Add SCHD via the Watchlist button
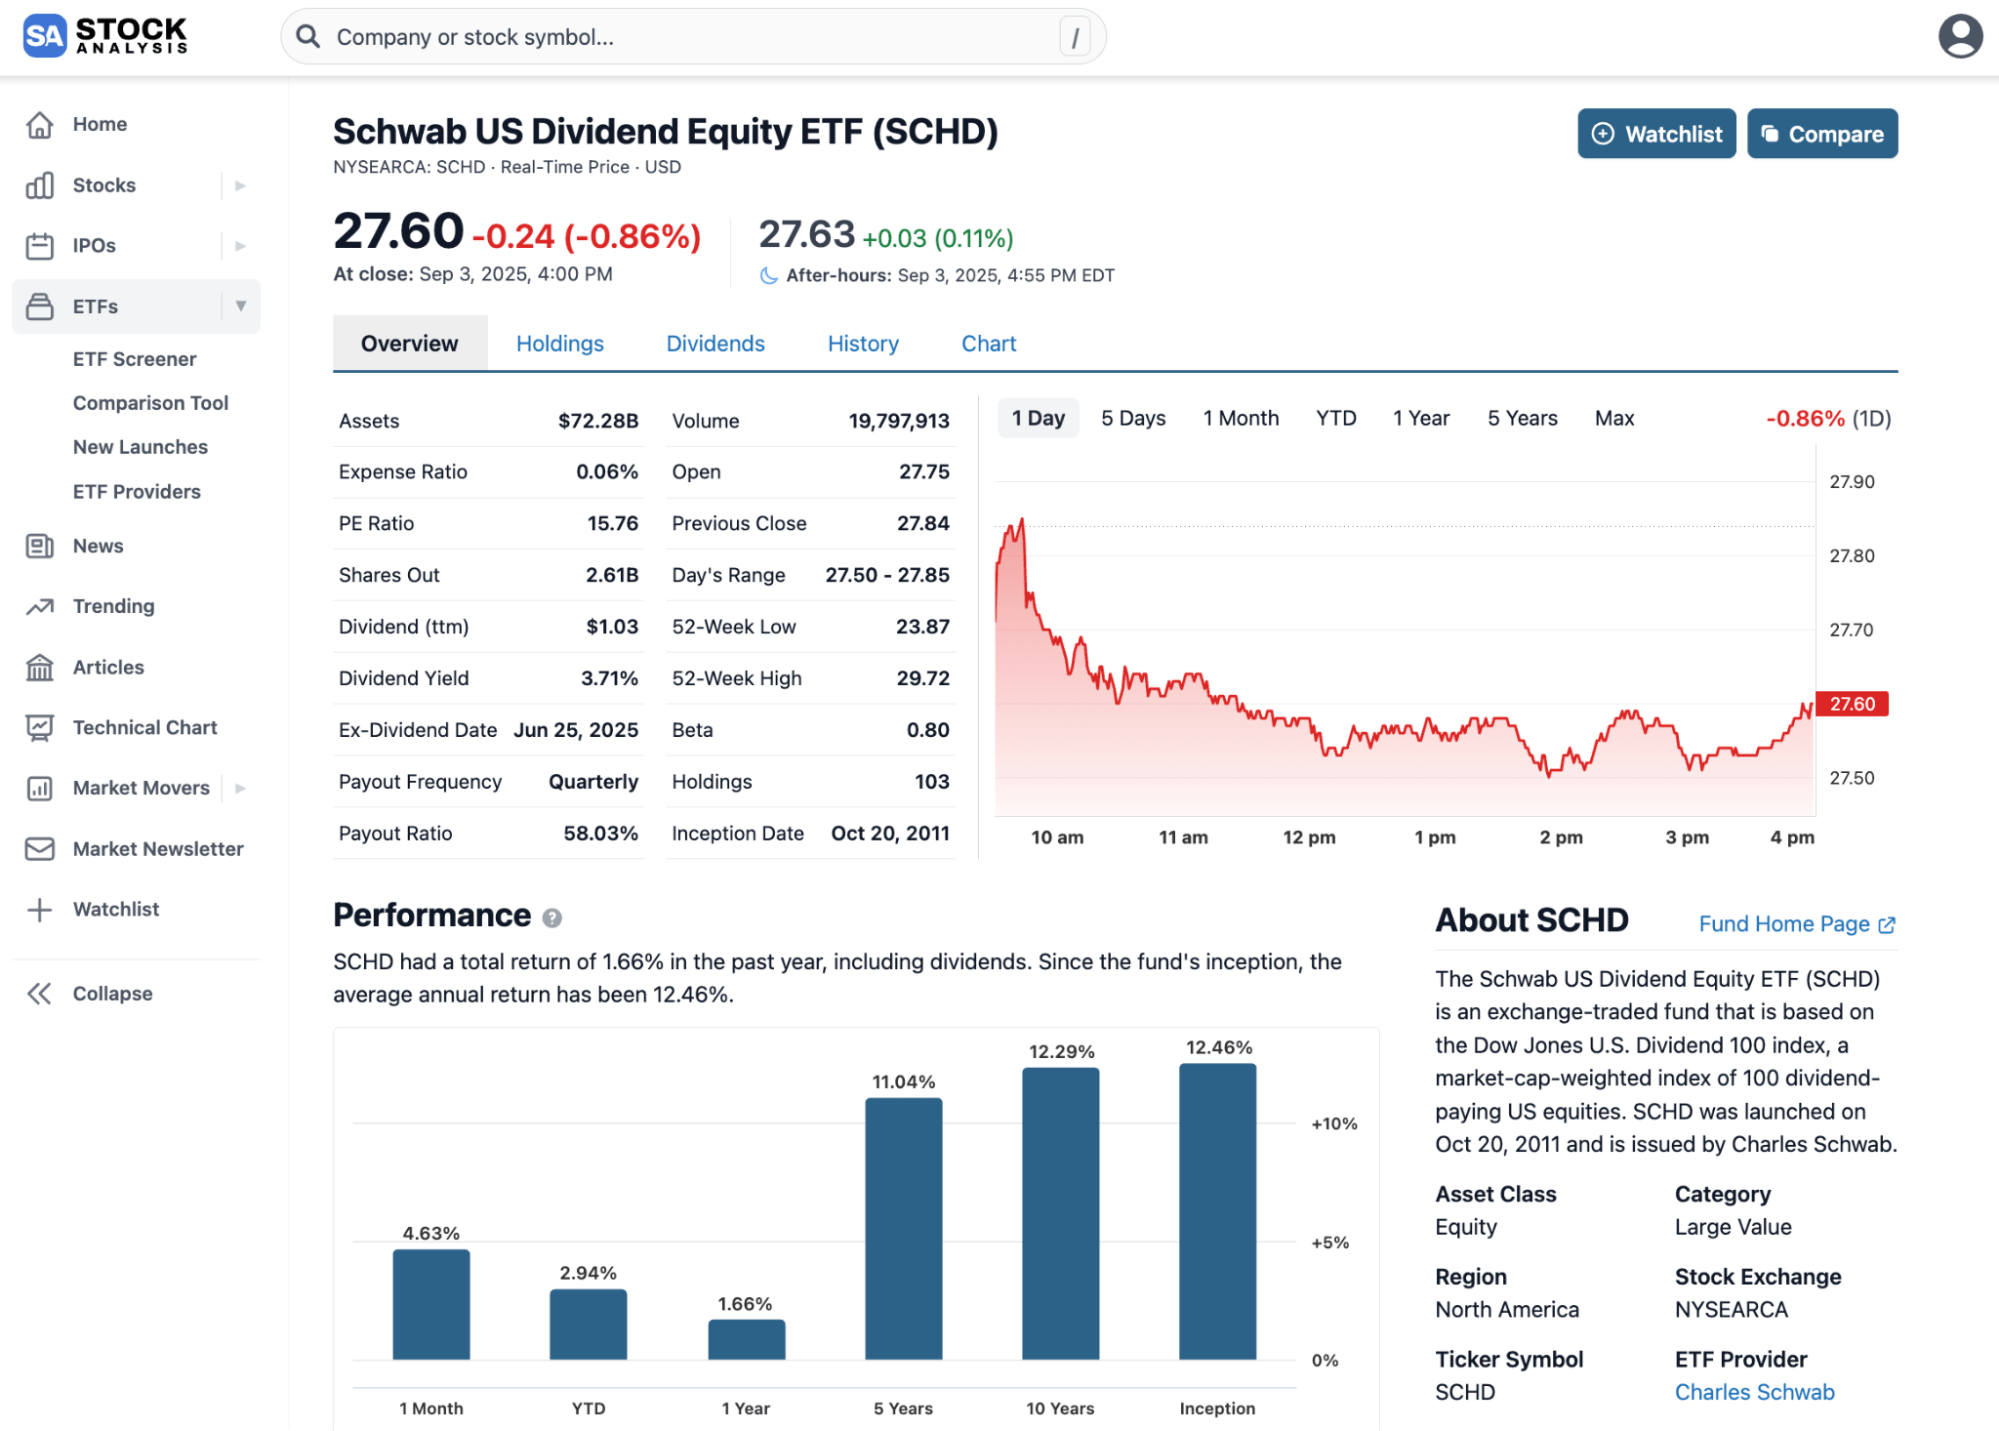Image resolution: width=1999 pixels, height=1431 pixels. click(1656, 134)
